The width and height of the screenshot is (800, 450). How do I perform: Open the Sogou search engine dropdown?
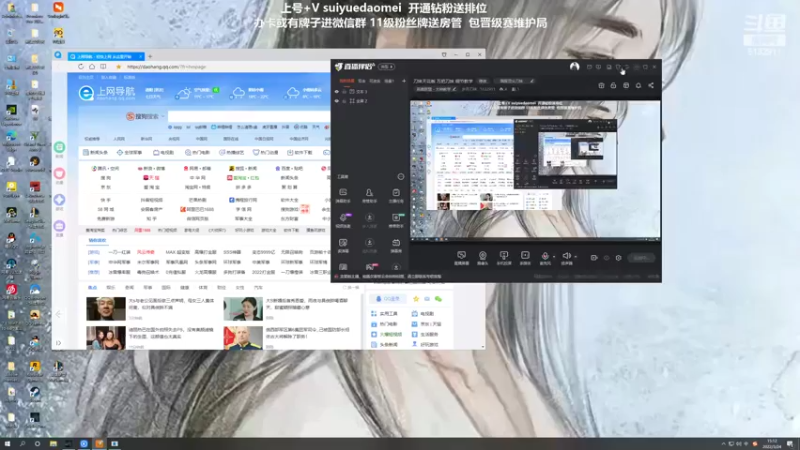(x=163, y=116)
